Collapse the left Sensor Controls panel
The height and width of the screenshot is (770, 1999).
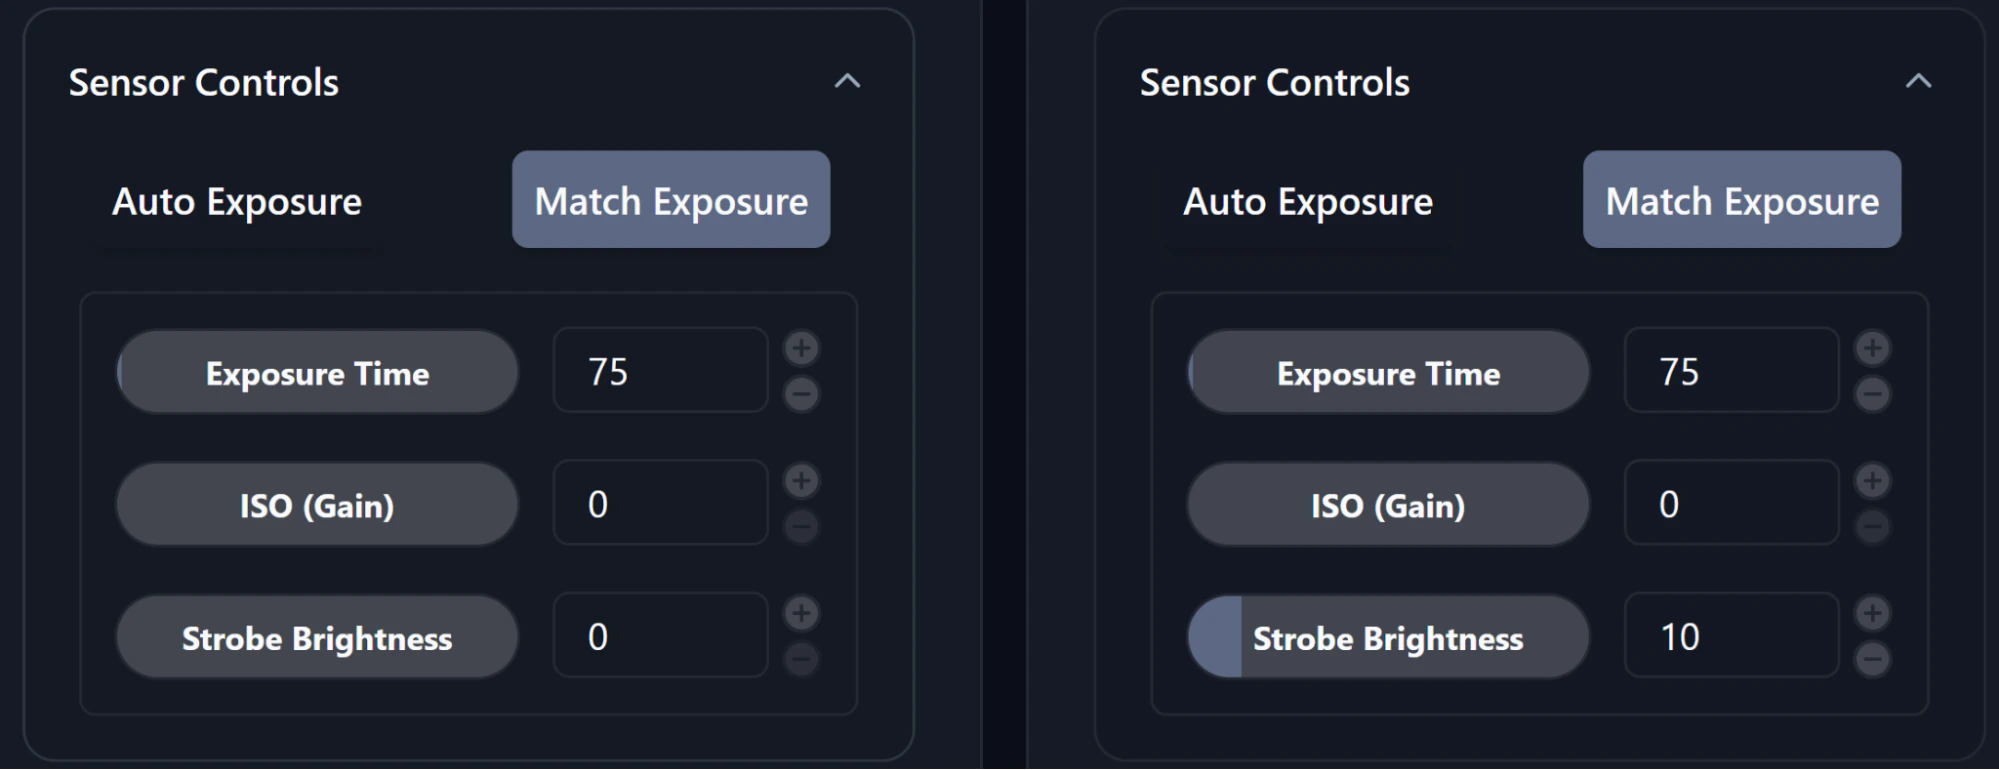[848, 81]
